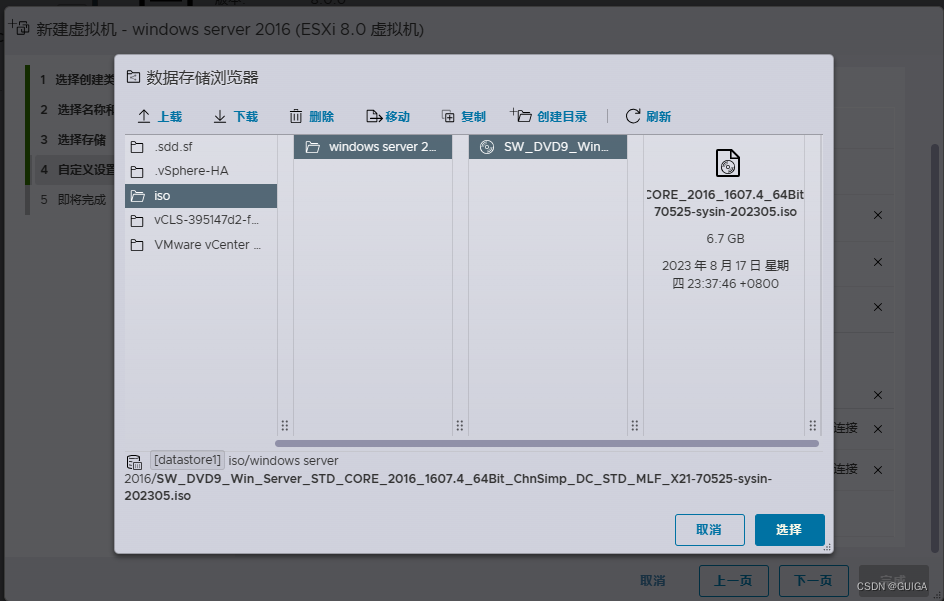
Task: Click the vCLS-395147d2 folder icon
Action: click(x=137, y=220)
